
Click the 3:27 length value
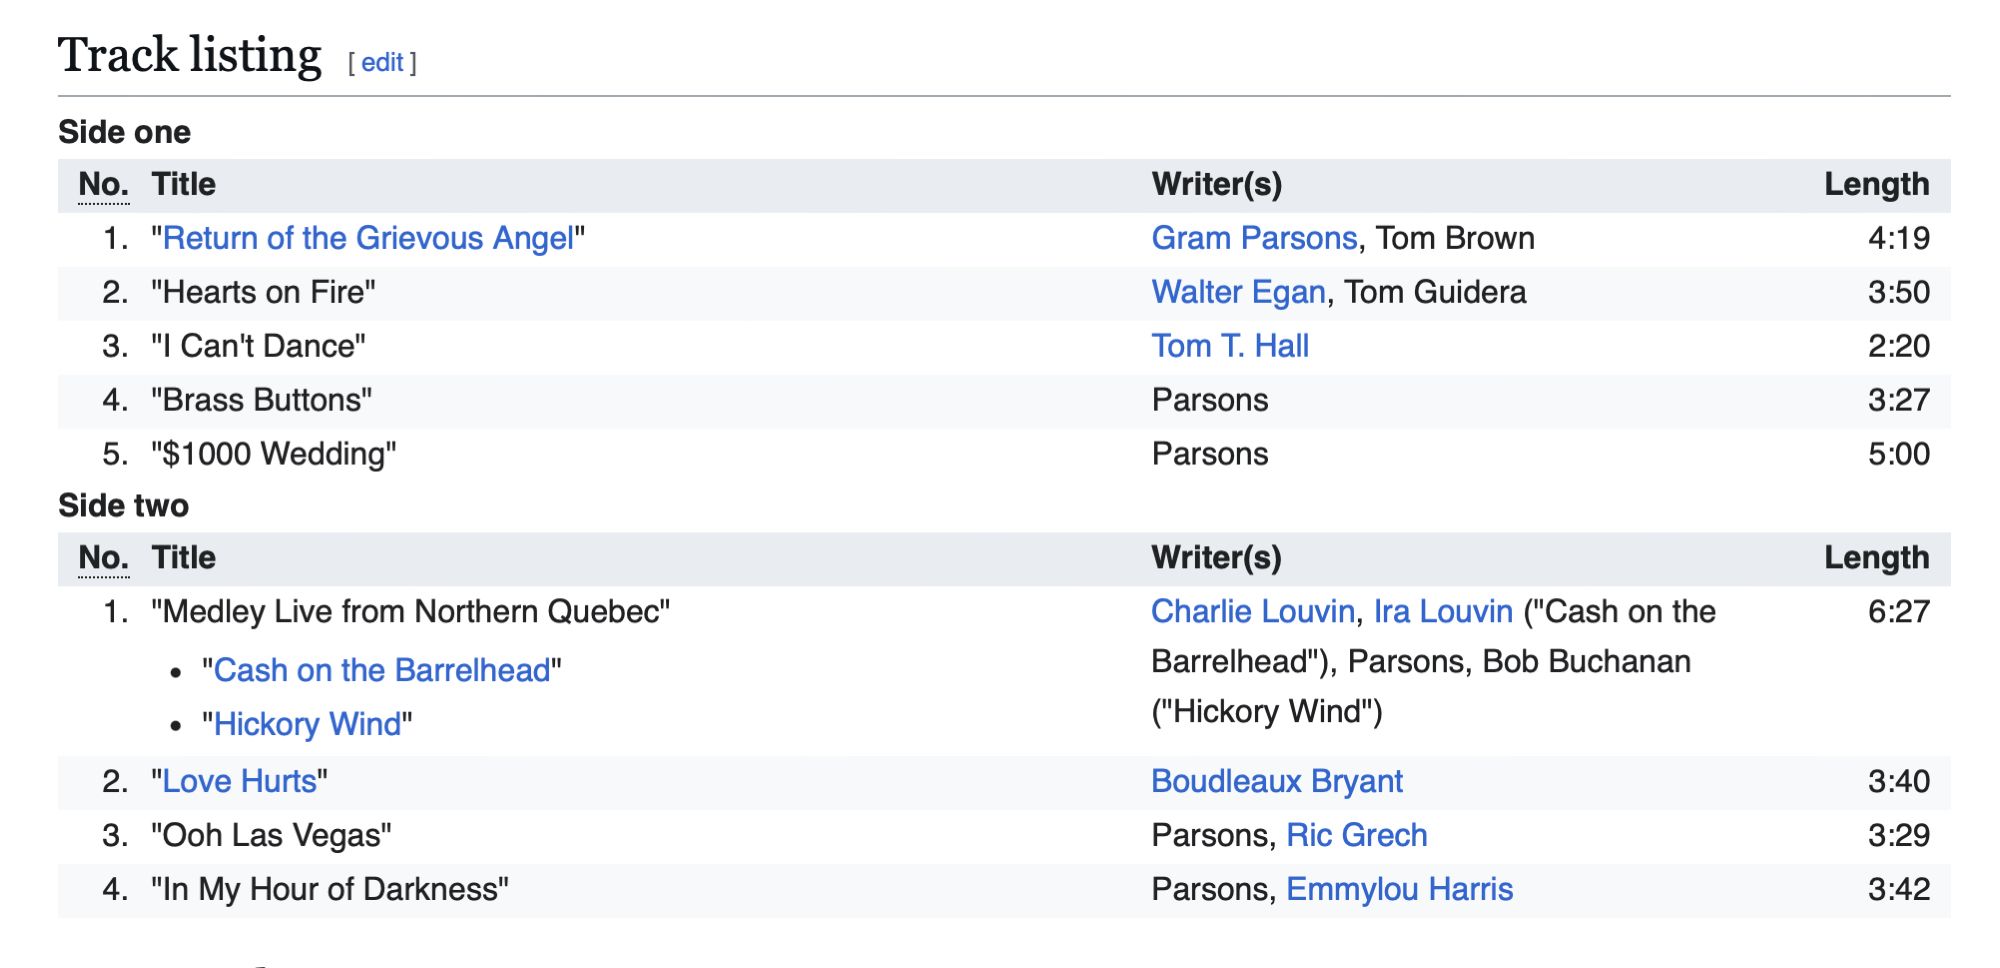(x=1898, y=400)
